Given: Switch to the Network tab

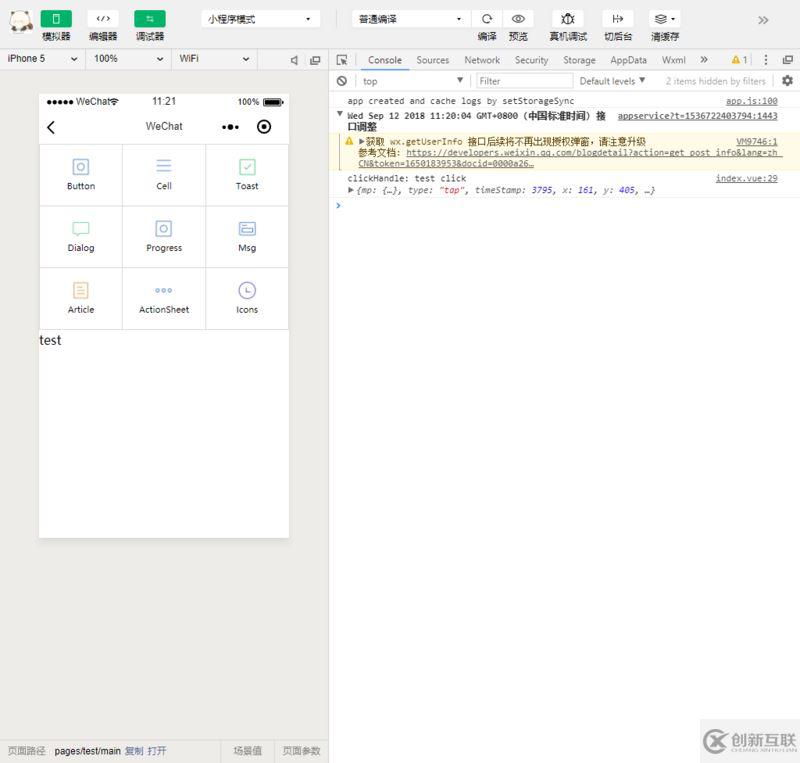Looking at the screenshot, I should point(482,60).
